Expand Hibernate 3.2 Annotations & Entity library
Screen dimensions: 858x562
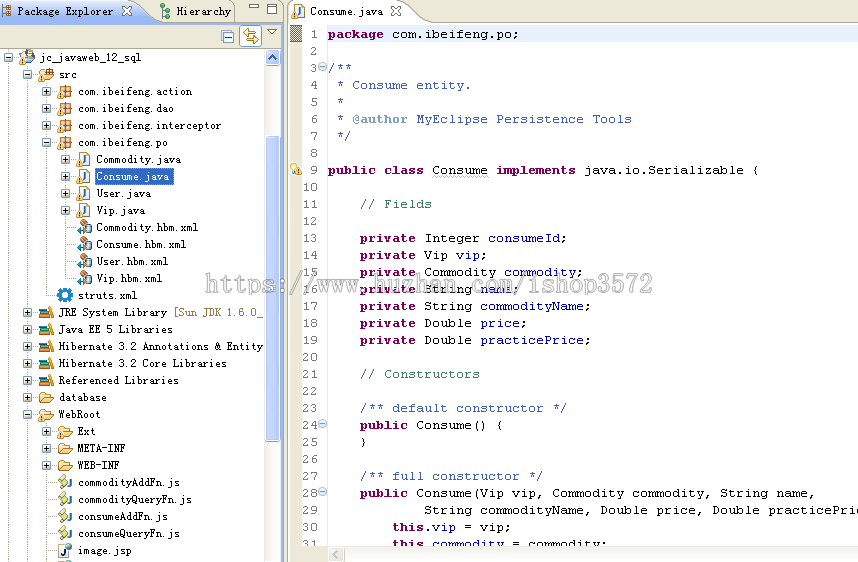pos(27,346)
